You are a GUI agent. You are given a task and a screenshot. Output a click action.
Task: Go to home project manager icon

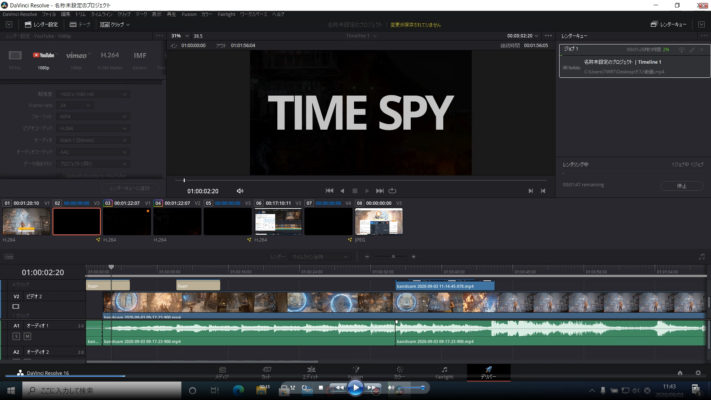pos(680,372)
